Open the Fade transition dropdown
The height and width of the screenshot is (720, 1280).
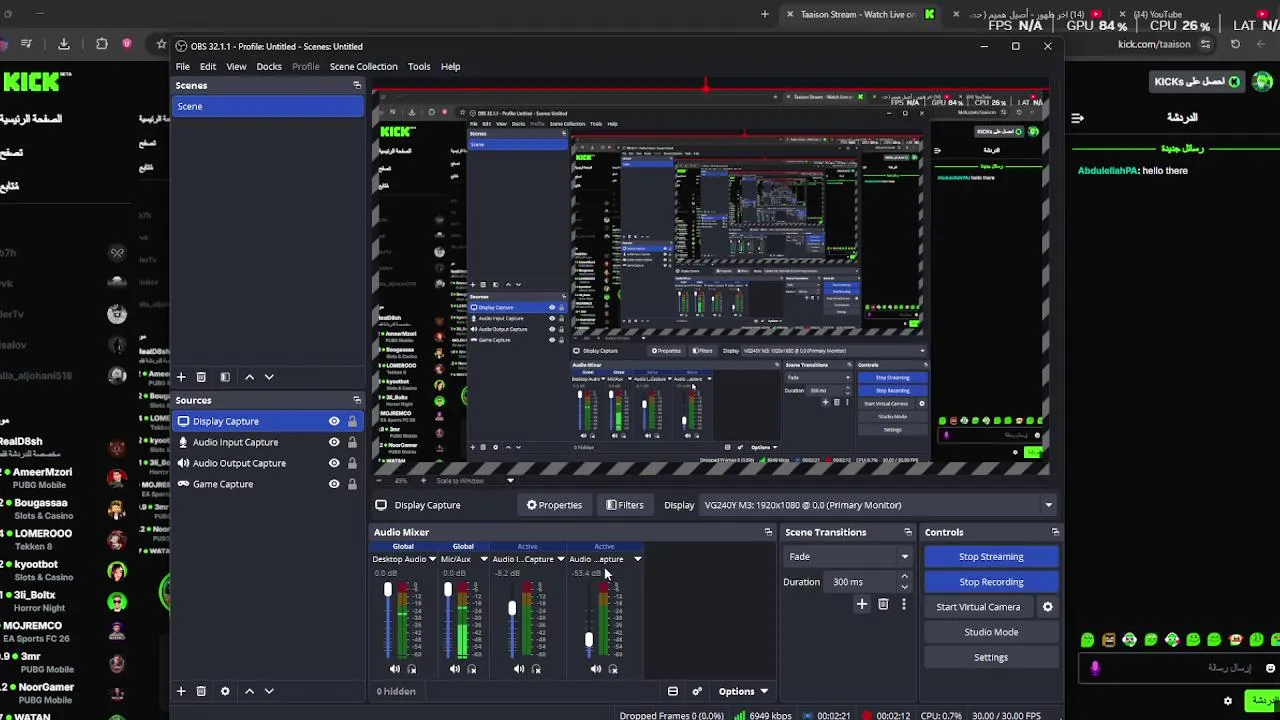click(x=848, y=557)
